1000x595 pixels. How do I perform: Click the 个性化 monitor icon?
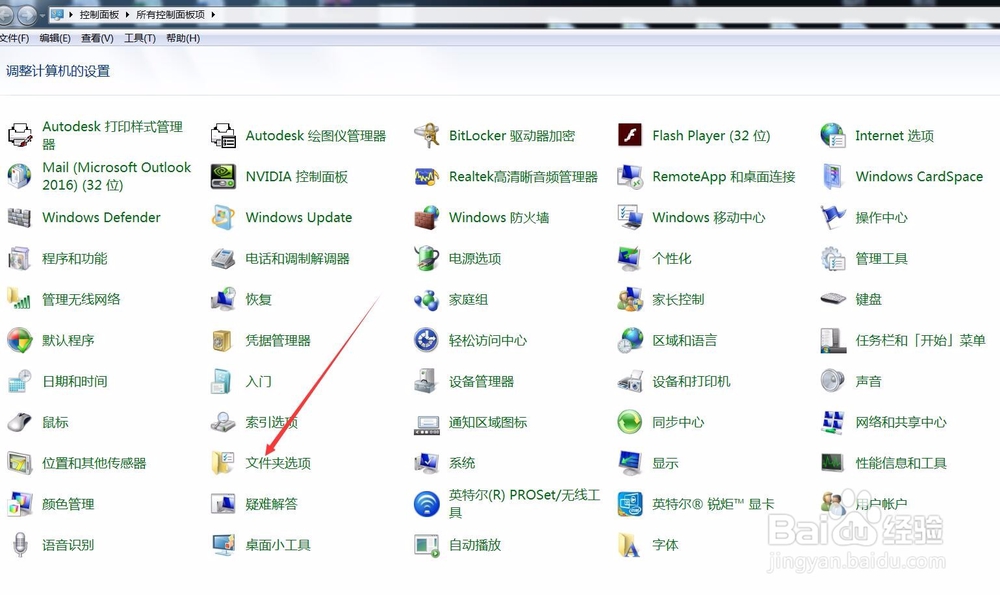(x=629, y=258)
